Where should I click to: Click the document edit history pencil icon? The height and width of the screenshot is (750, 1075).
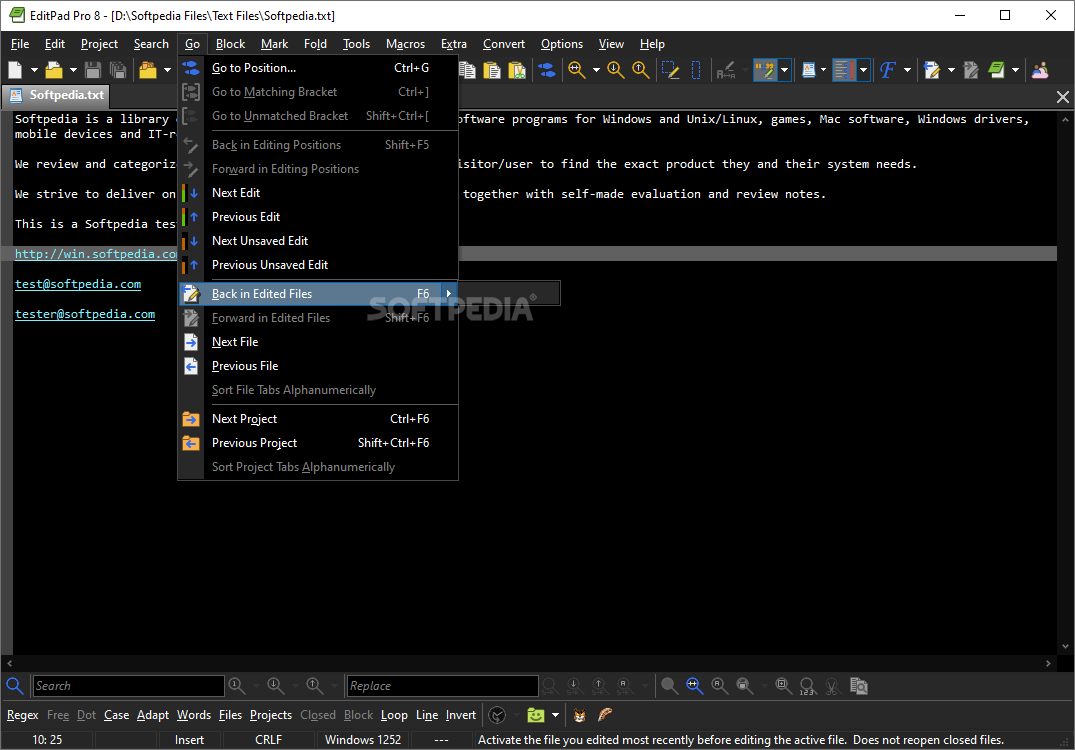click(x=932, y=70)
